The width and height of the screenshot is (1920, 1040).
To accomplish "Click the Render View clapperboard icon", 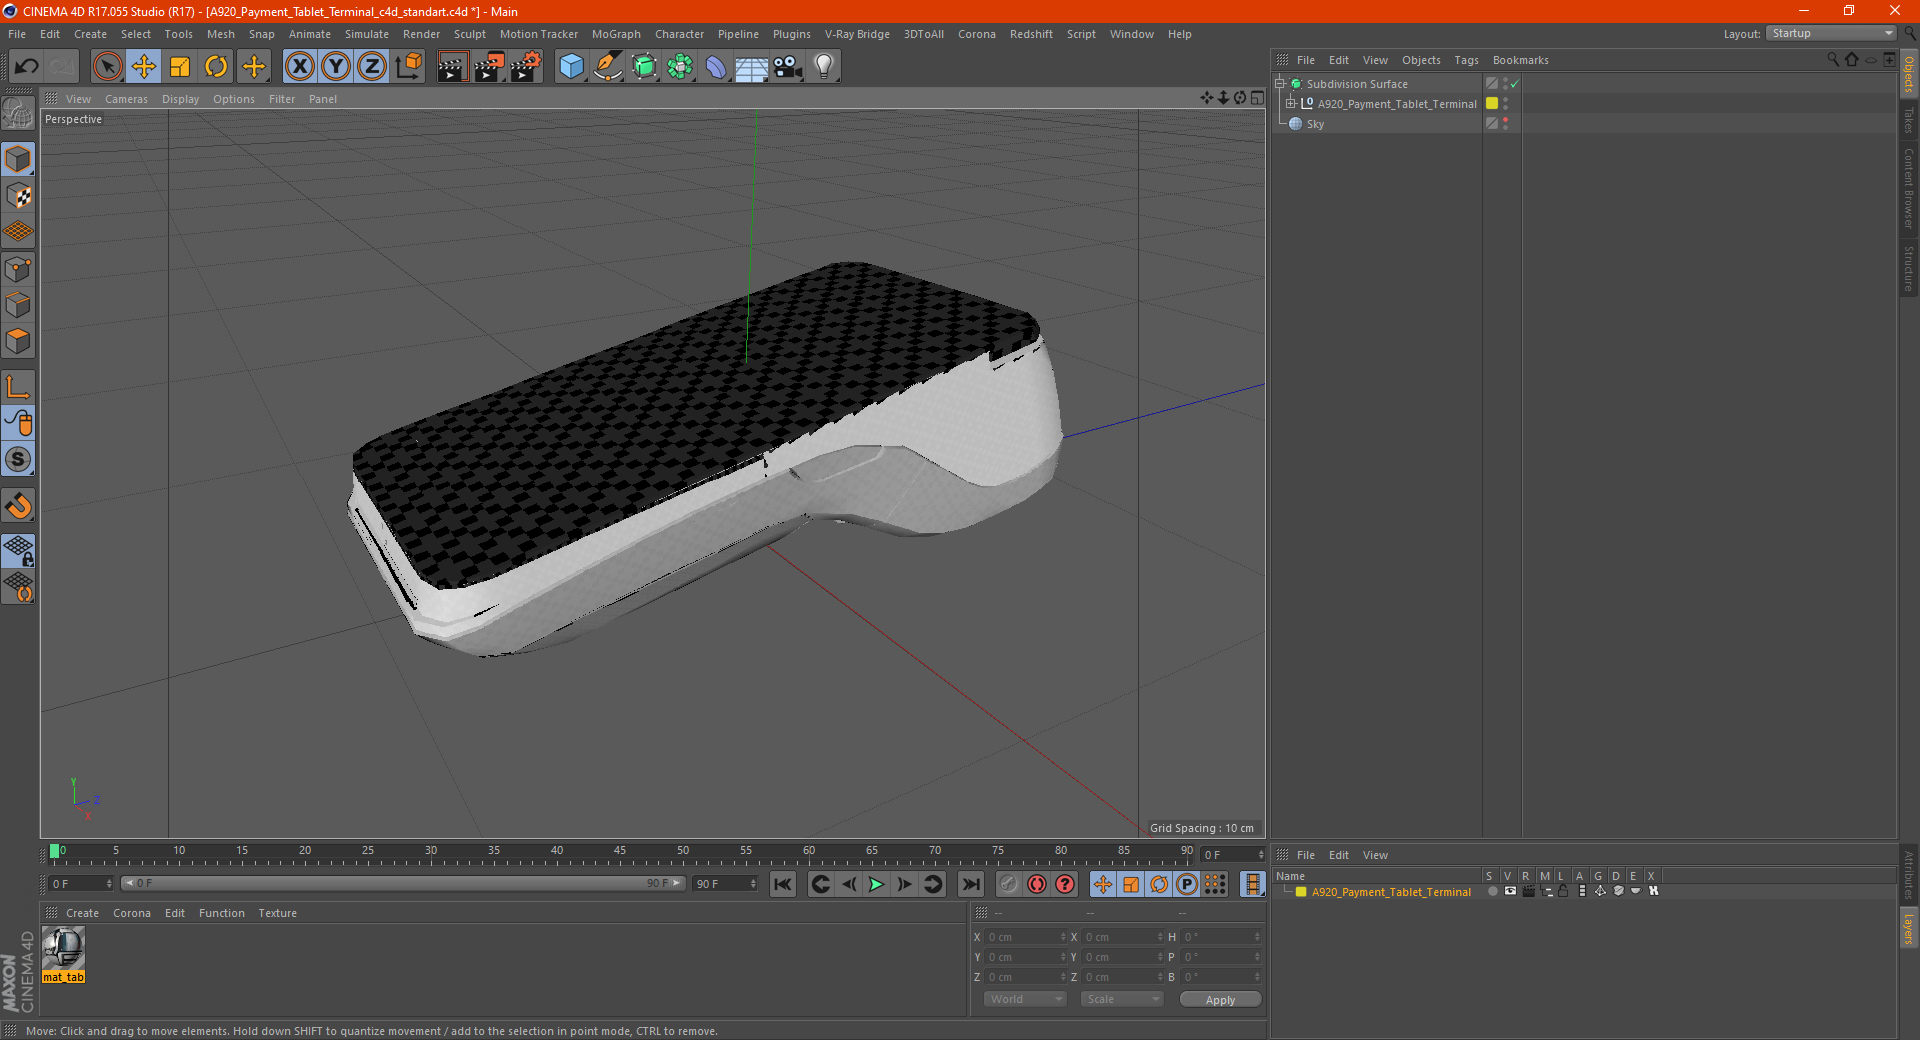I will coord(452,67).
